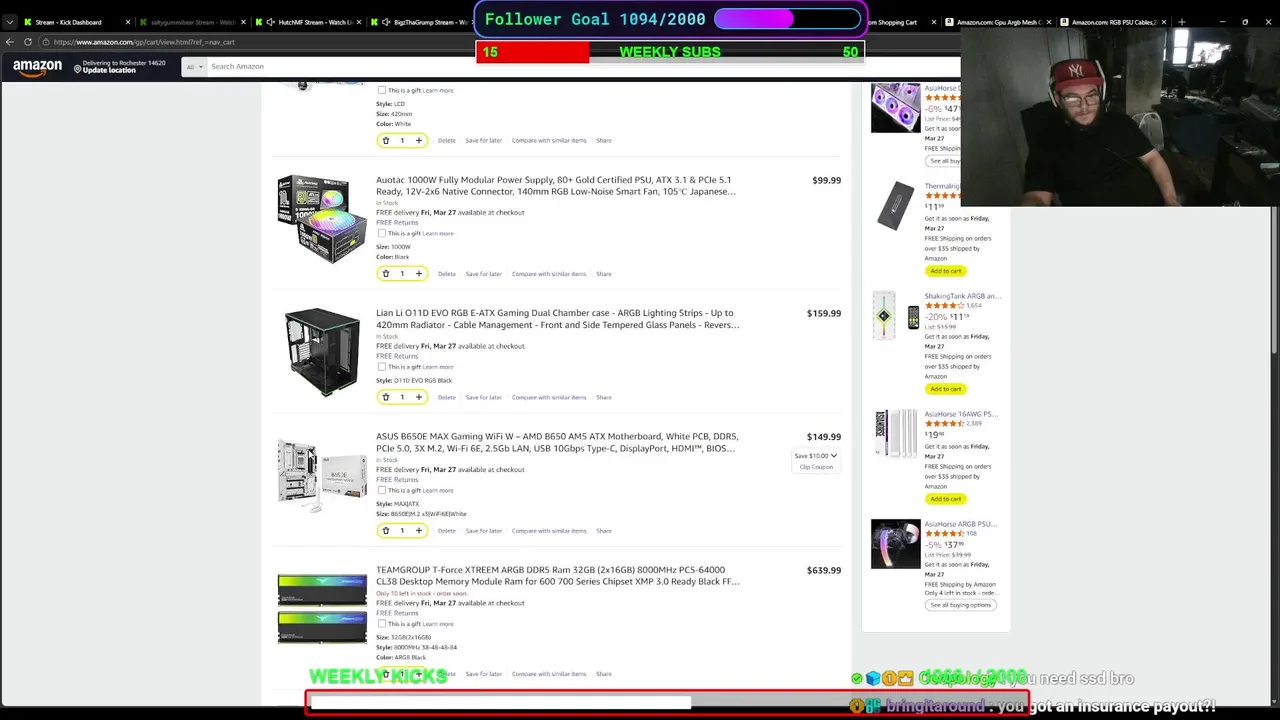Image resolution: width=1280 pixels, height=720 pixels.
Task: Open a new browser tab
Action: click(1182, 22)
